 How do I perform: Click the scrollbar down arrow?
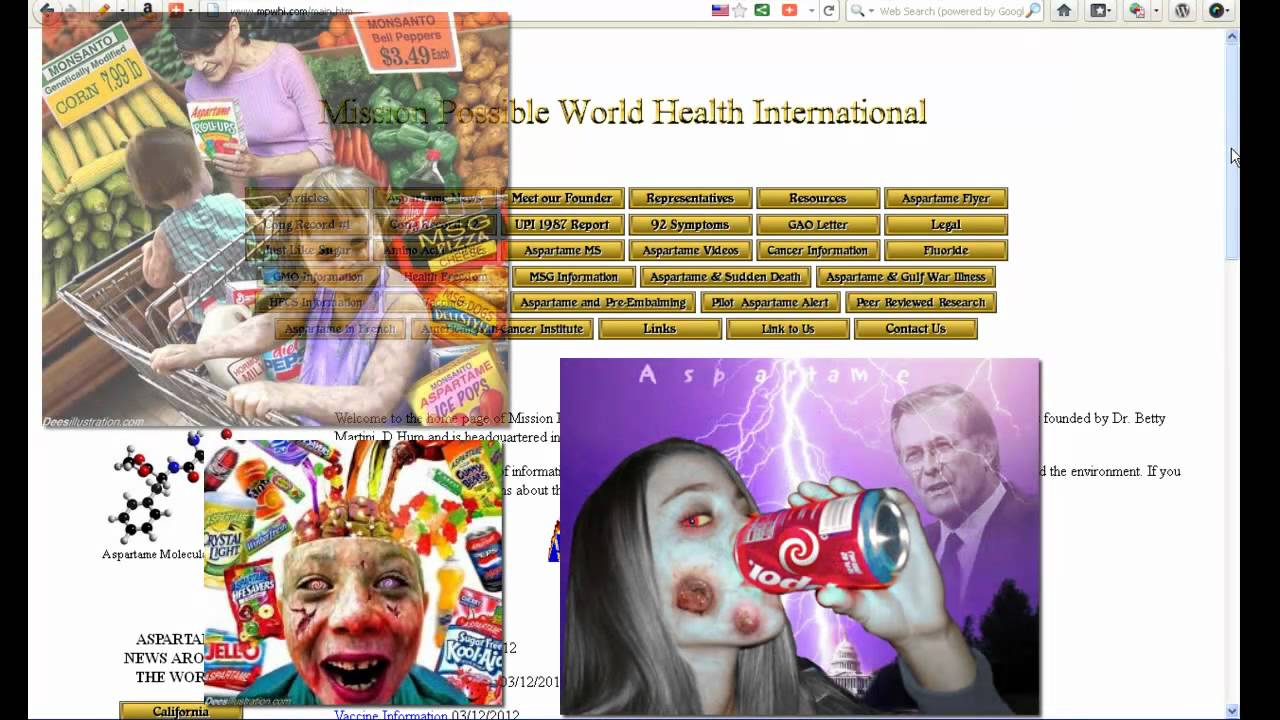click(1233, 711)
